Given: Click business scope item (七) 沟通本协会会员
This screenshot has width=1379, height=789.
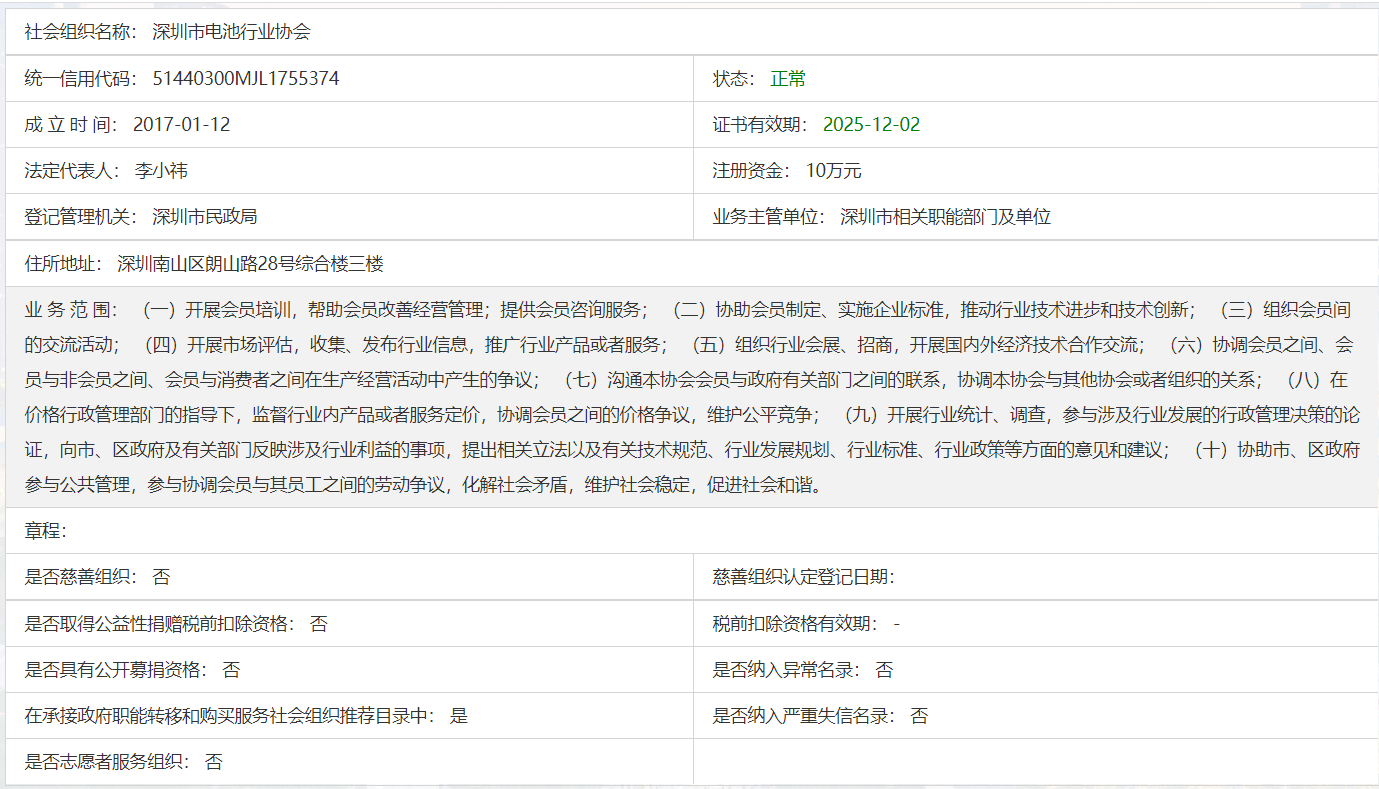Looking at the screenshot, I should pos(654,379).
